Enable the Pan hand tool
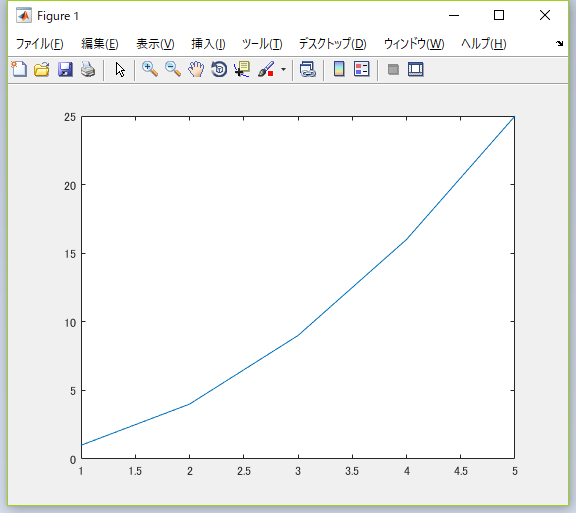Screen dimensions: 576x513 [x=196, y=69]
